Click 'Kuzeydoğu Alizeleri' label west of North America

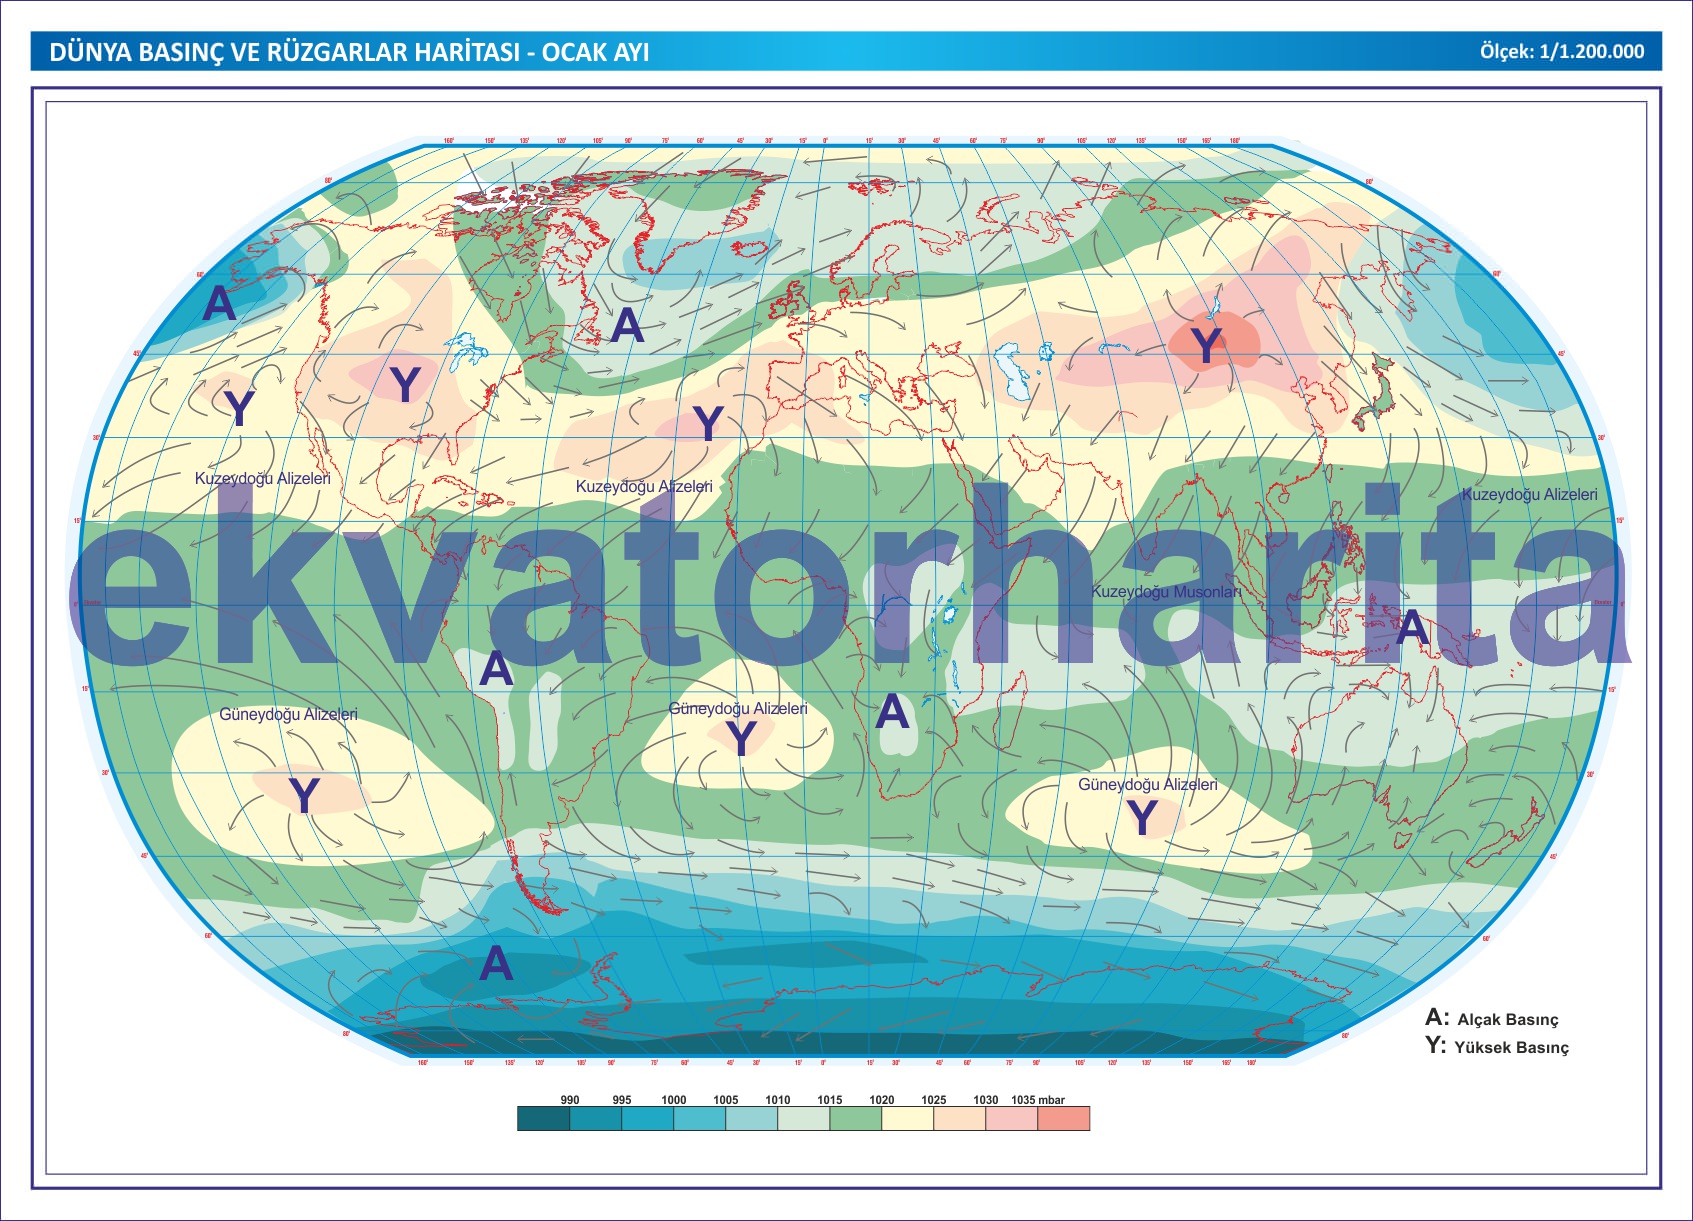(x=262, y=479)
